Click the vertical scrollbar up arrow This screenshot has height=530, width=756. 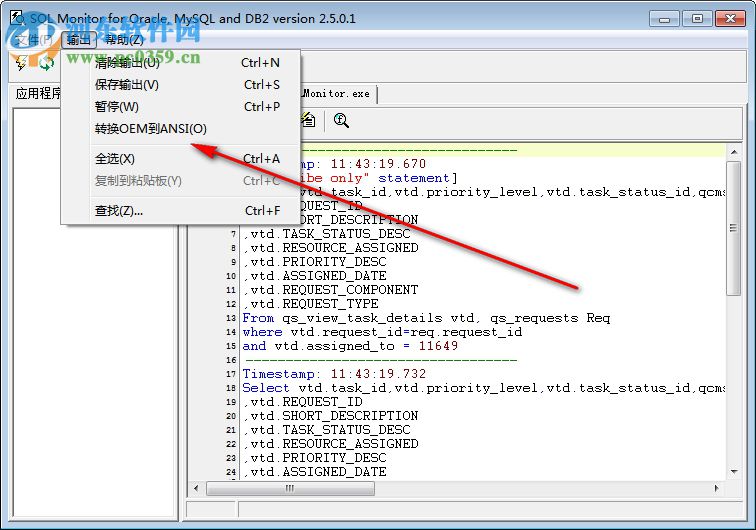pyautogui.click(x=734, y=152)
